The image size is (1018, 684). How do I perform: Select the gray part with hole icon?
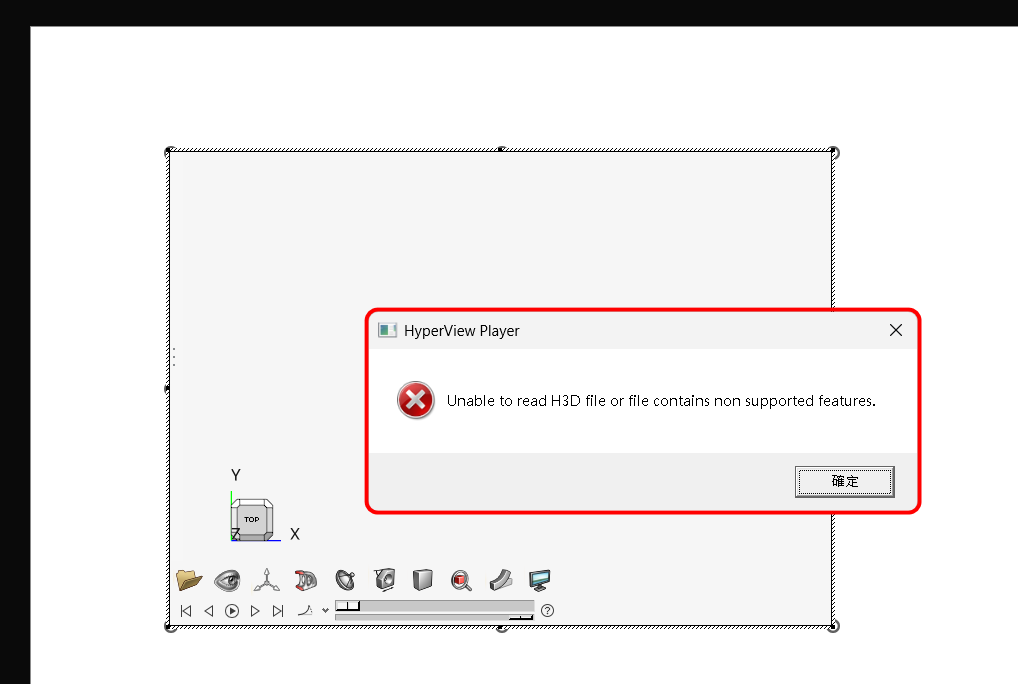tap(384, 580)
